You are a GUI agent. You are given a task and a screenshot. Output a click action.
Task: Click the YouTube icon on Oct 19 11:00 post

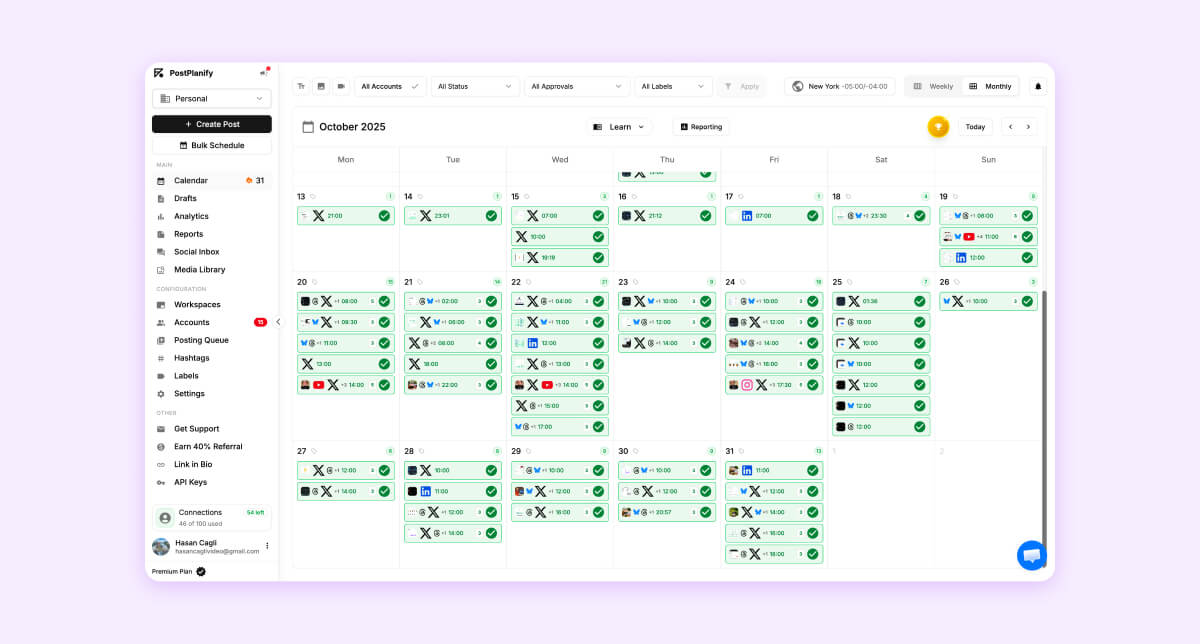pyautogui.click(x=969, y=237)
